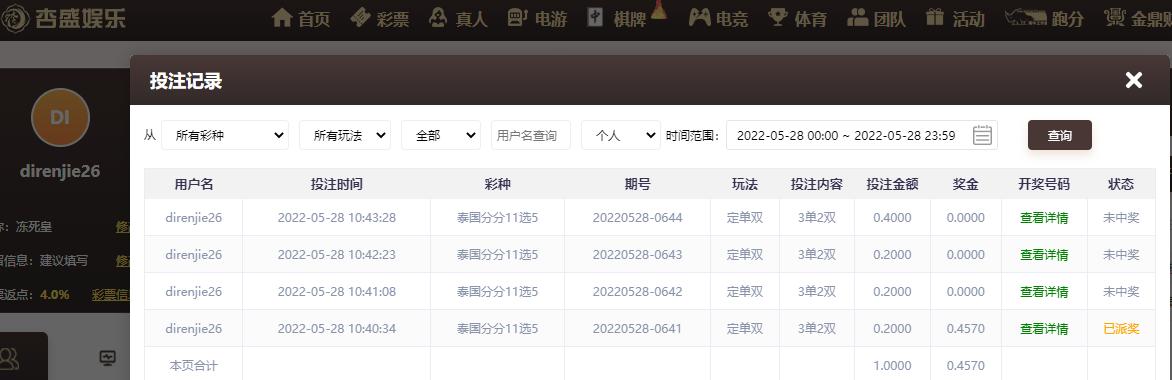Close the 投注记录 dialog
The height and width of the screenshot is (380, 1172).
(x=1134, y=80)
